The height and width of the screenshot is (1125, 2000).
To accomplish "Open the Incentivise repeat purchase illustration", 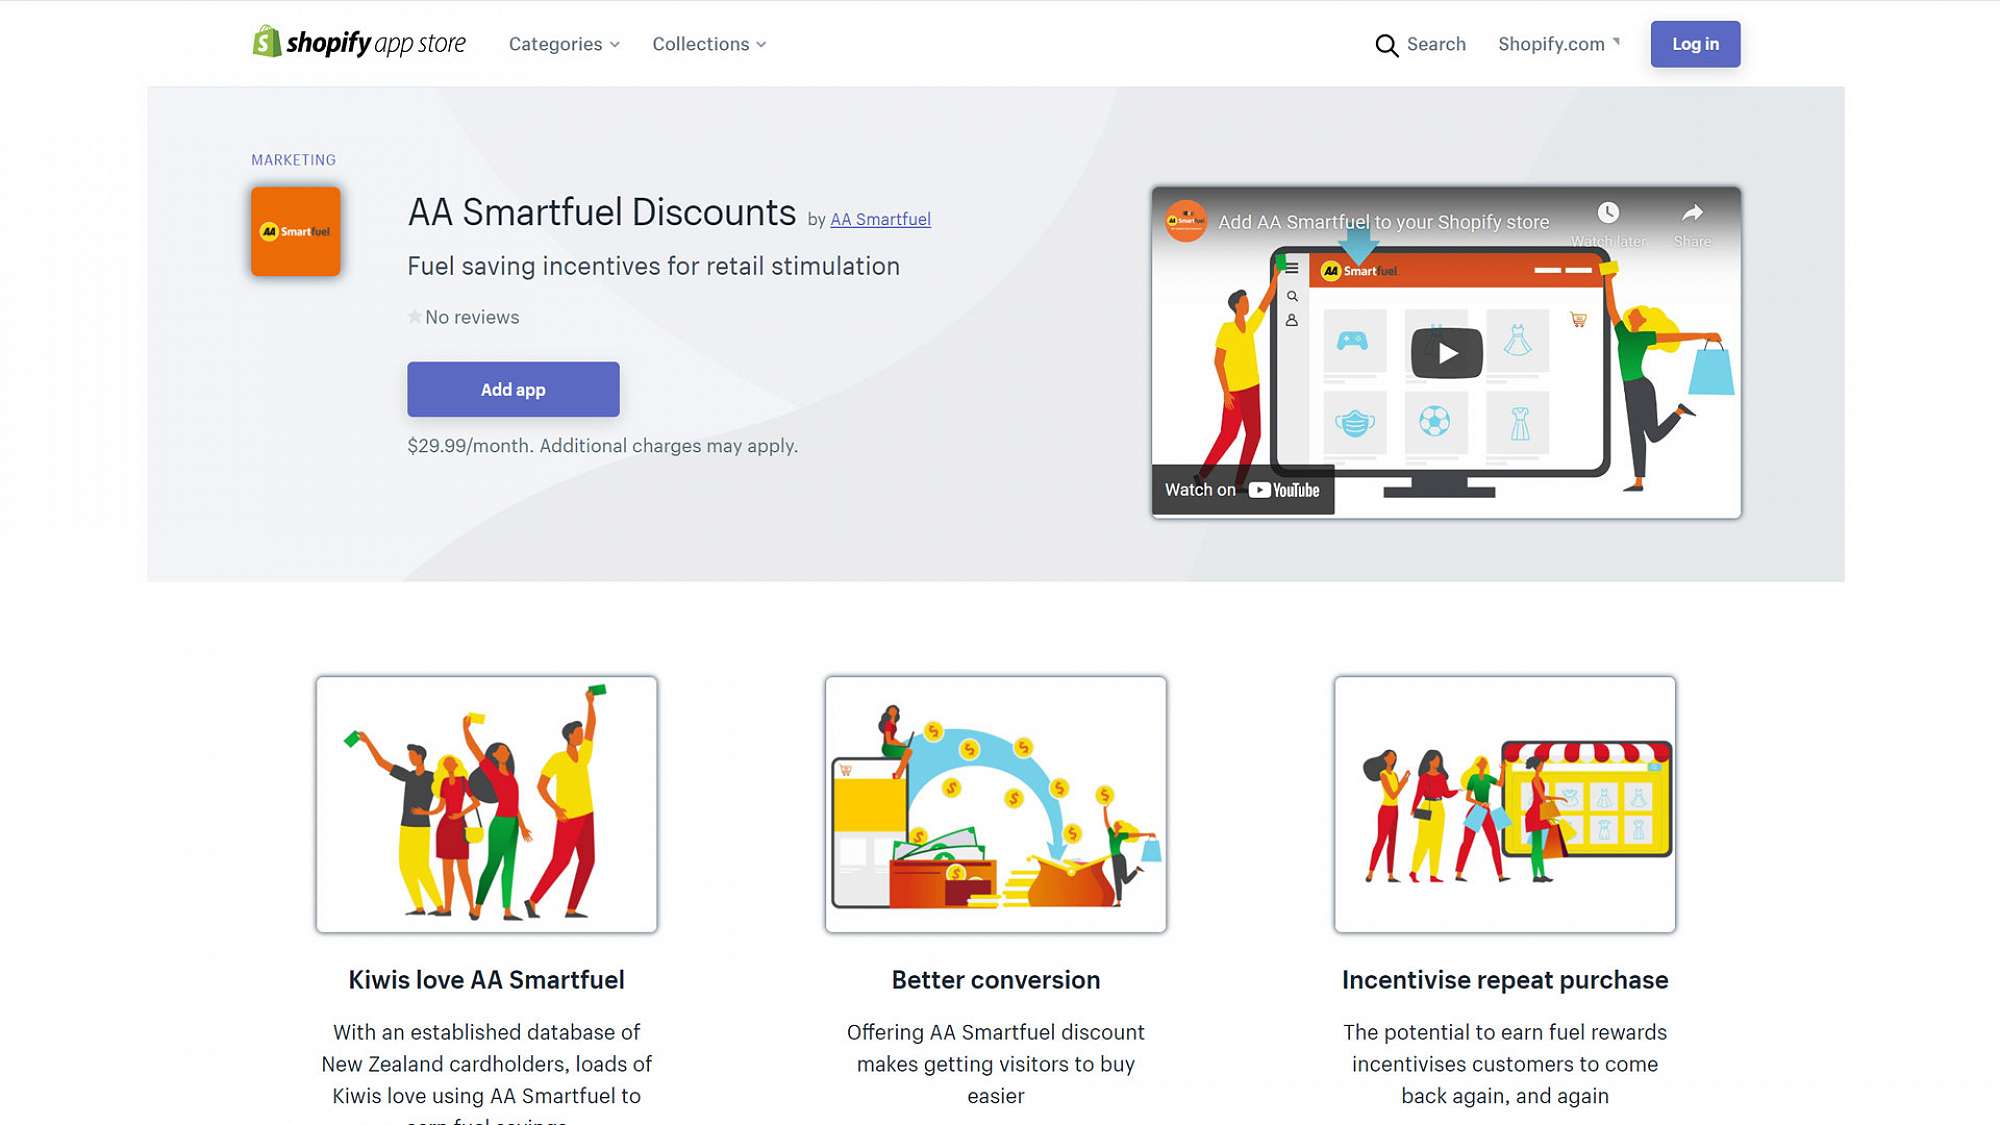I will coord(1505,805).
